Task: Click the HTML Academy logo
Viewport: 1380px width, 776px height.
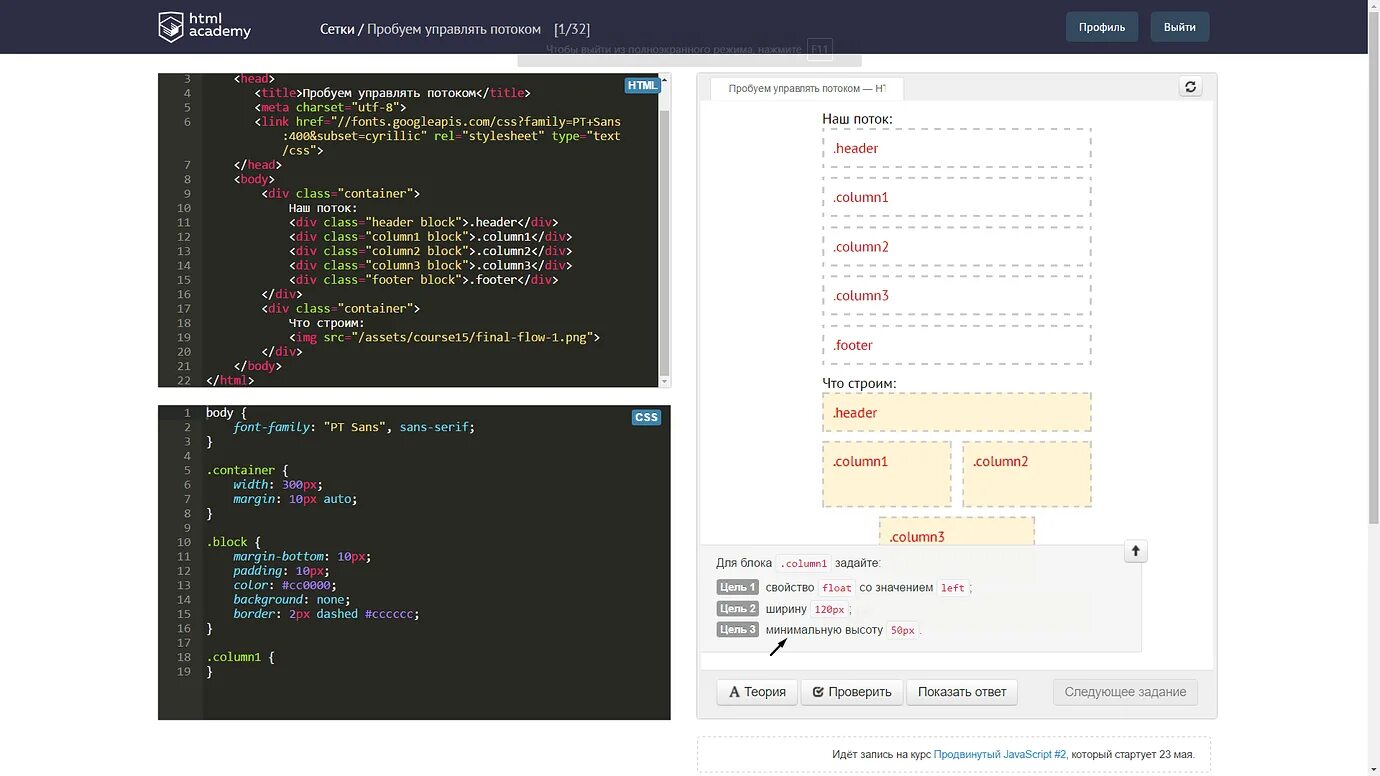Action: 205,27
